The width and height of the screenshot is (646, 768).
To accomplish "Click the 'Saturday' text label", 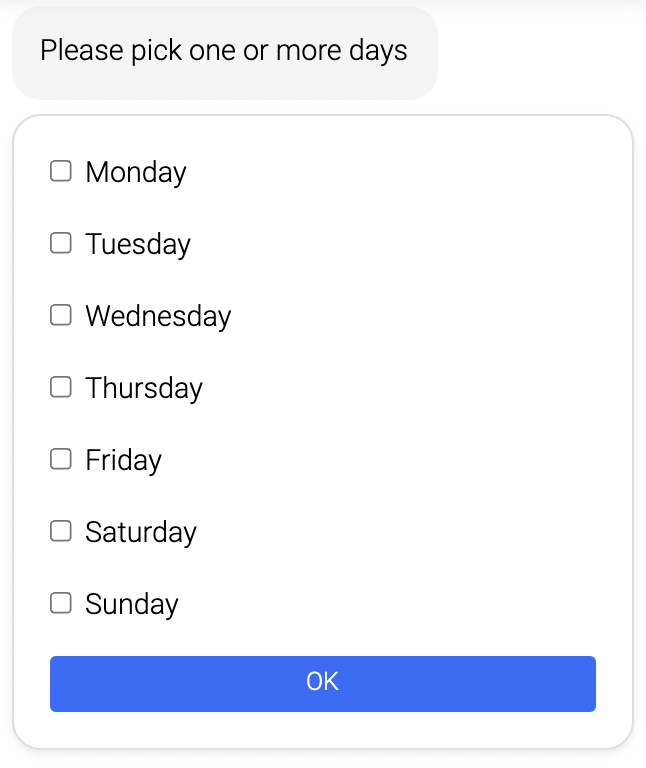I will (141, 532).
